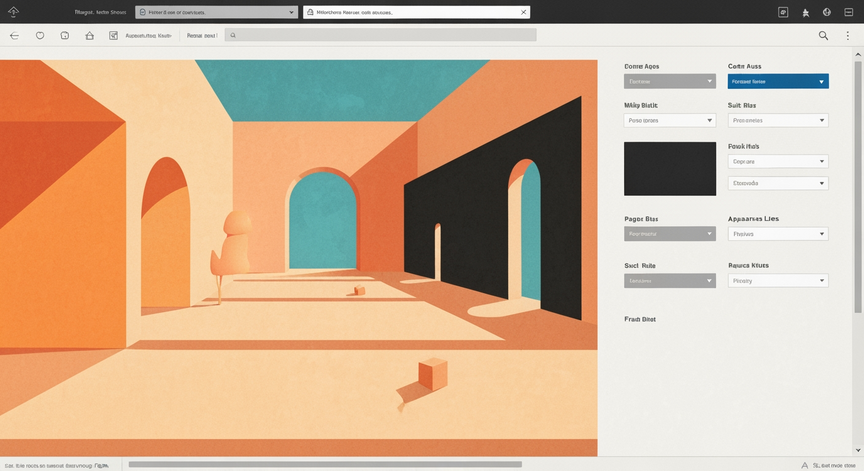Image resolution: width=864 pixels, height=471 pixels.
Task: Click the vertical scrollbar thumb on the right edge
Action: [857, 187]
